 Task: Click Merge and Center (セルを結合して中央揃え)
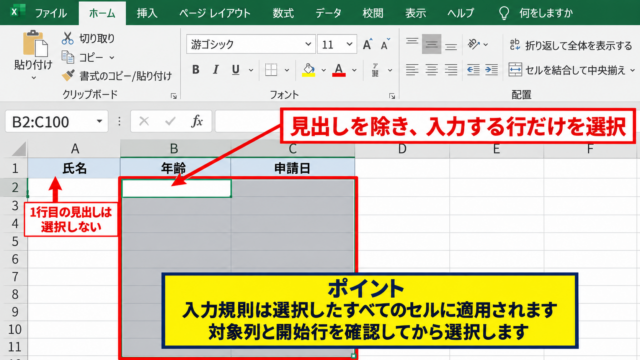click(567, 70)
